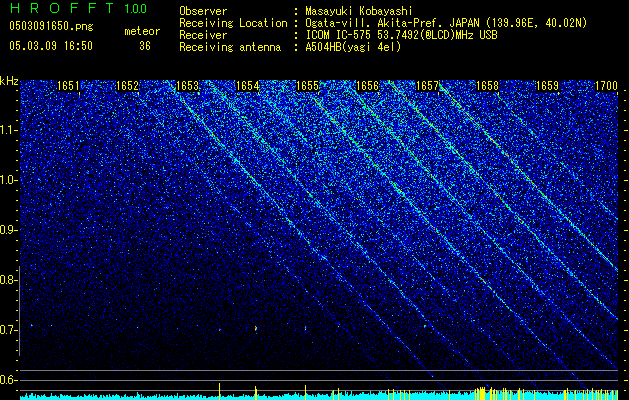
Task: Click the ICOM IC-575 53.7492 MHz USB text
Action: (401, 35)
